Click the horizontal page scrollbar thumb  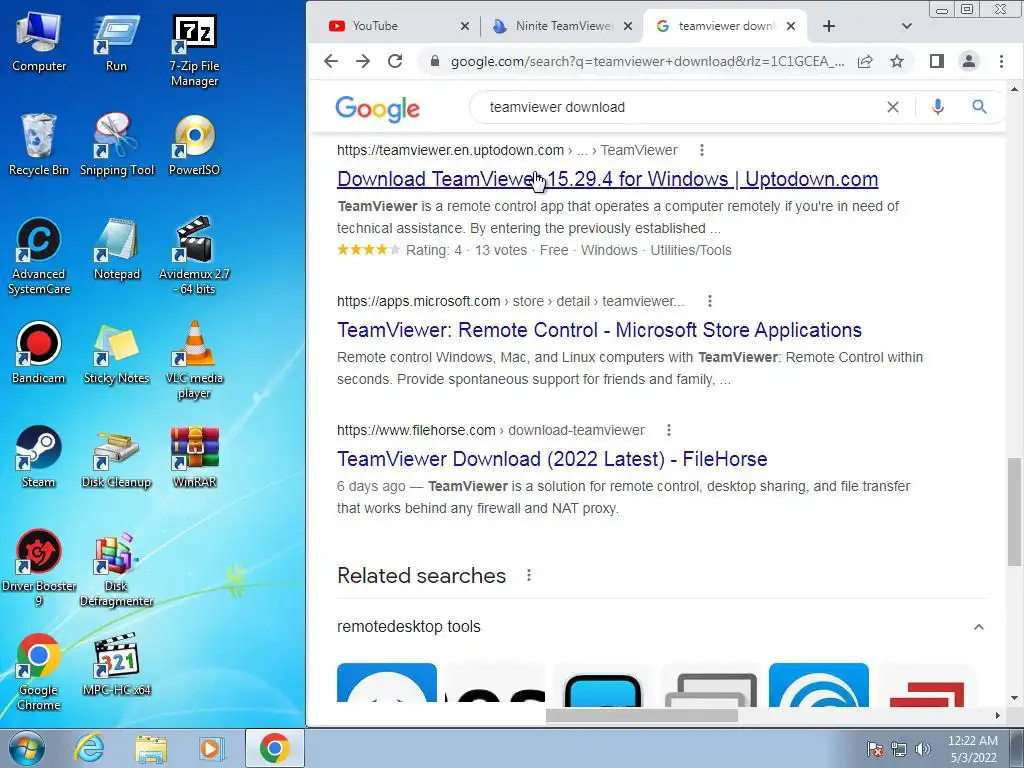tap(642, 716)
